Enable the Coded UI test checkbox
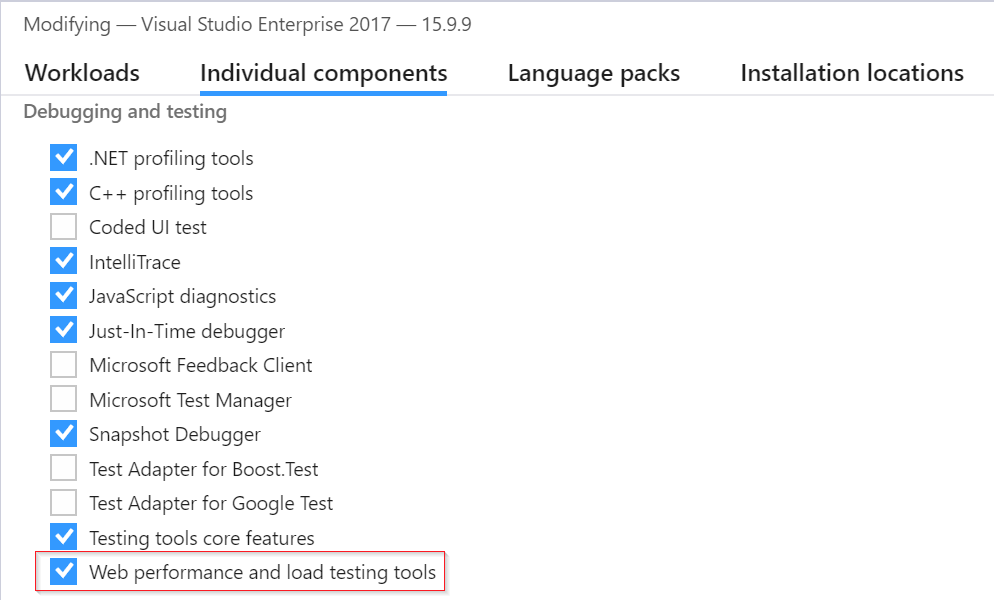994x600 pixels. (x=63, y=226)
